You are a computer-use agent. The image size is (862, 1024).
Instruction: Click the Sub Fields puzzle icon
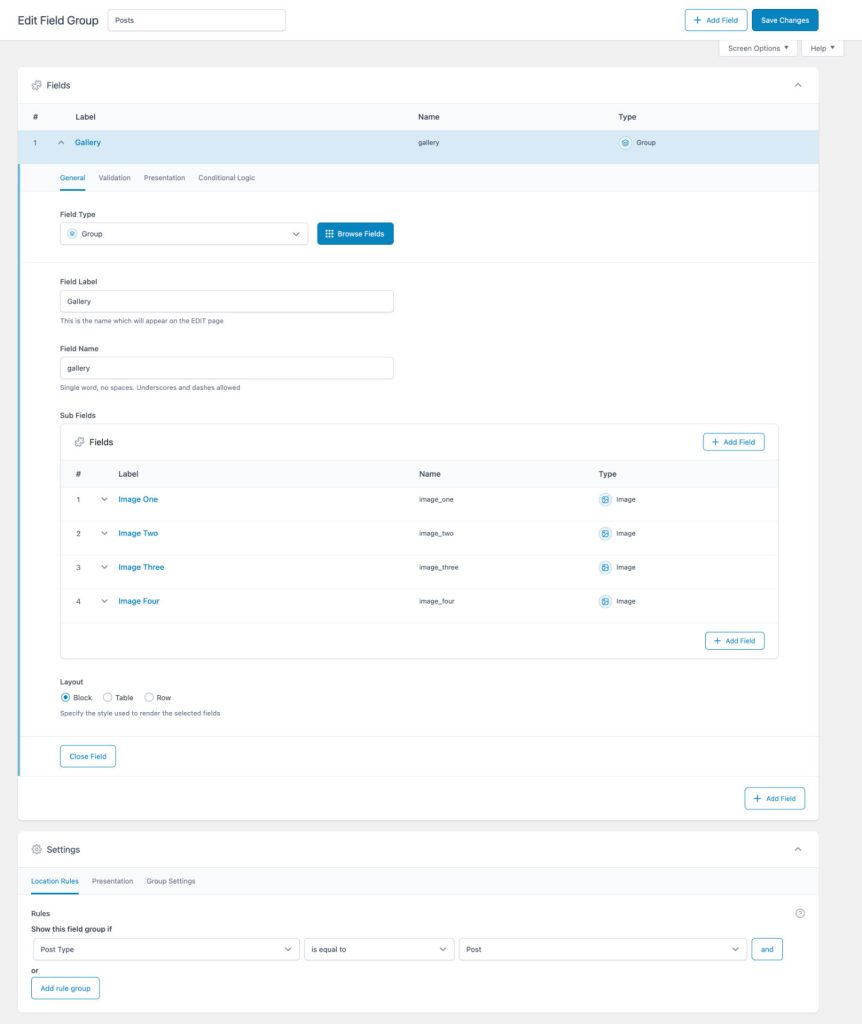point(80,442)
